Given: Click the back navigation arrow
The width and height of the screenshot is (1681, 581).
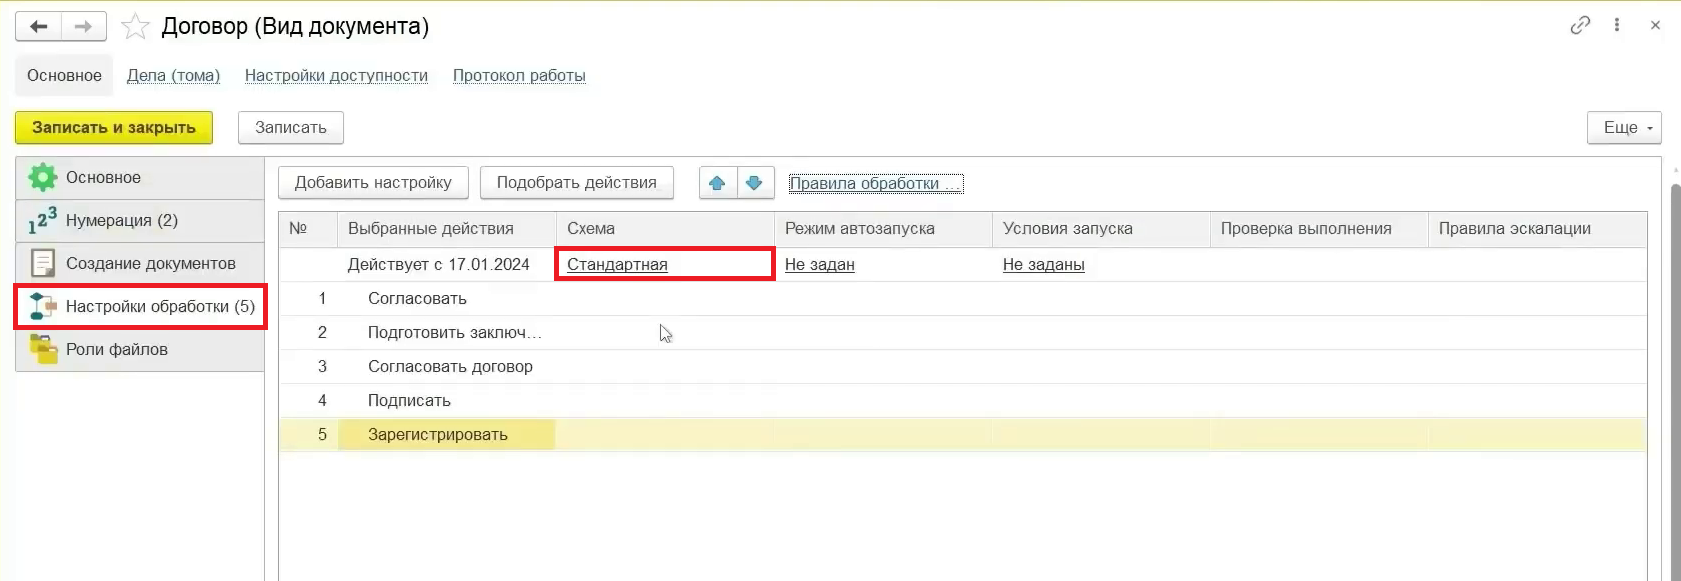Looking at the screenshot, I should click(39, 27).
